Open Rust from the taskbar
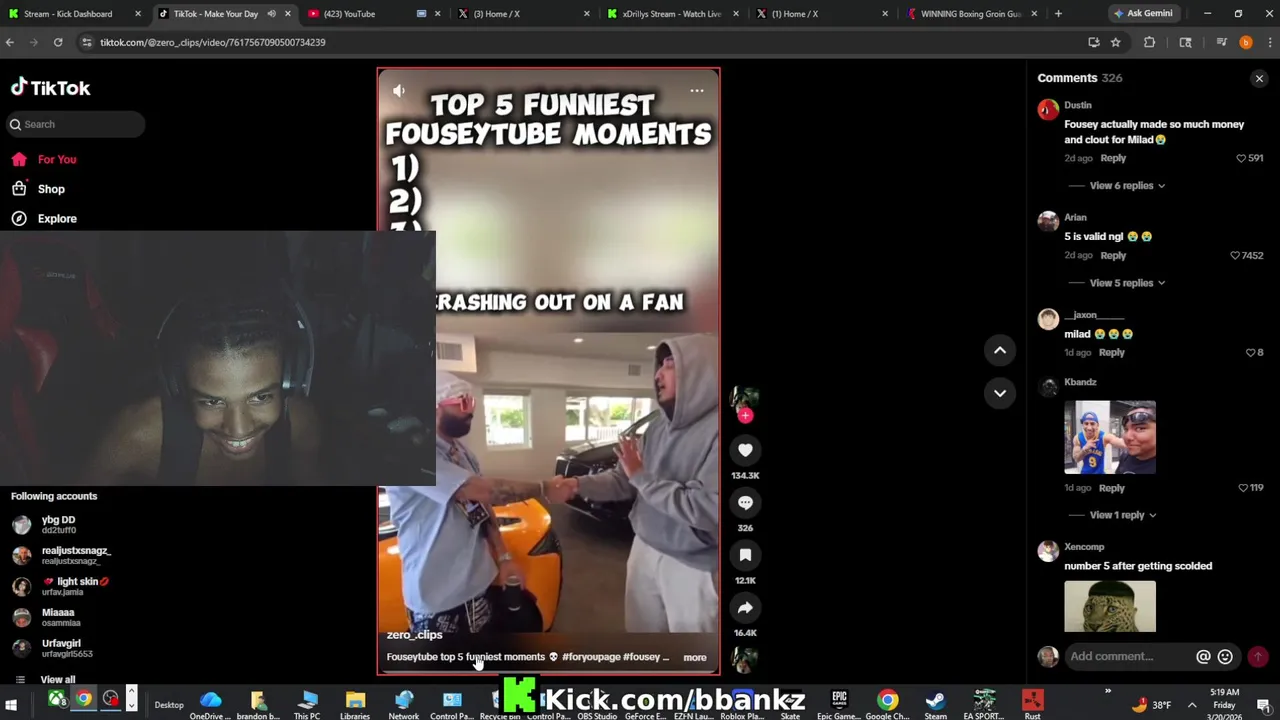This screenshot has width=1280, height=720. (x=1032, y=704)
